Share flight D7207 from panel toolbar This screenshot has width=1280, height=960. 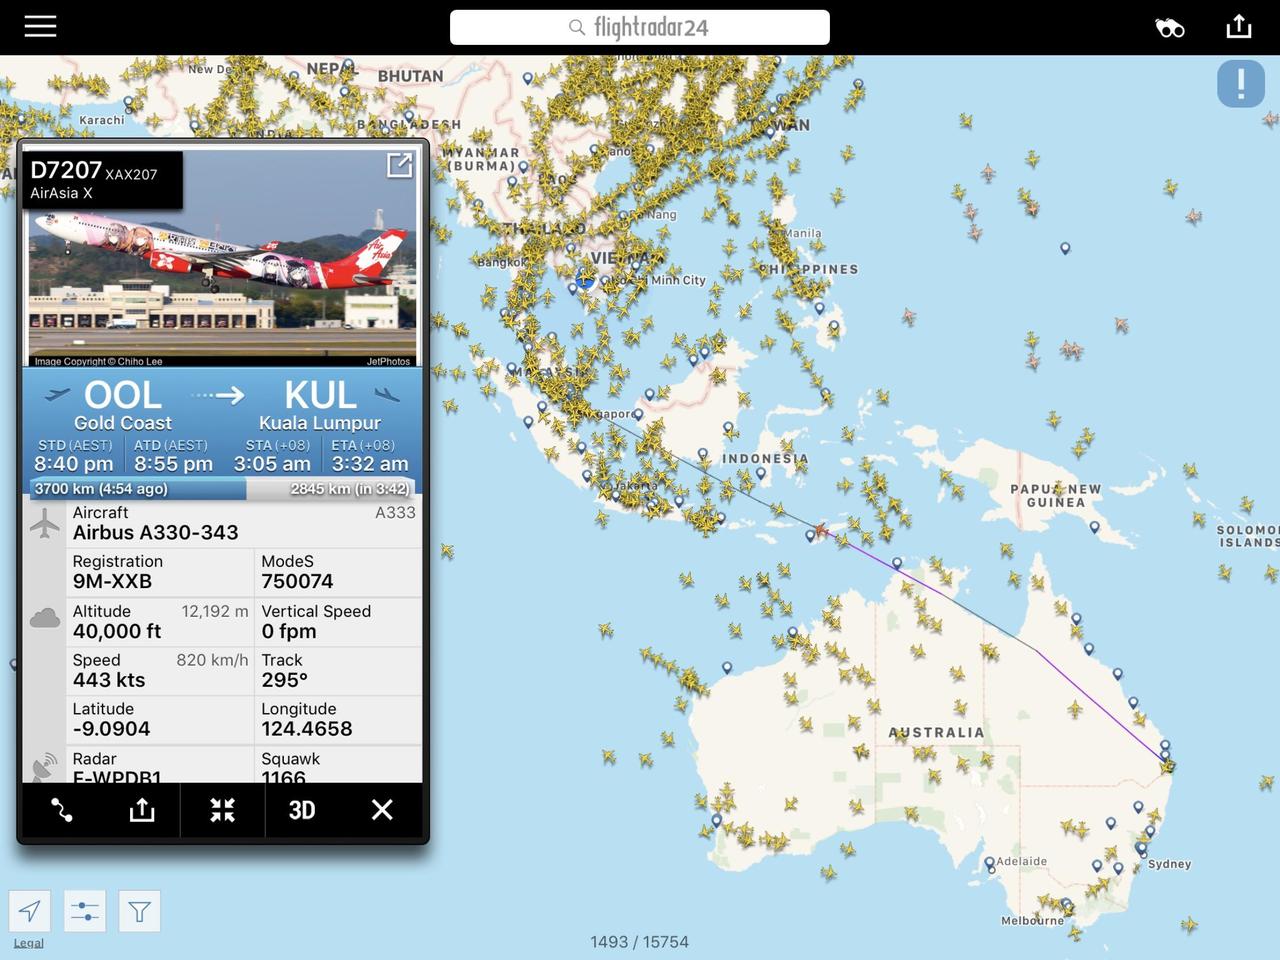[x=142, y=810]
